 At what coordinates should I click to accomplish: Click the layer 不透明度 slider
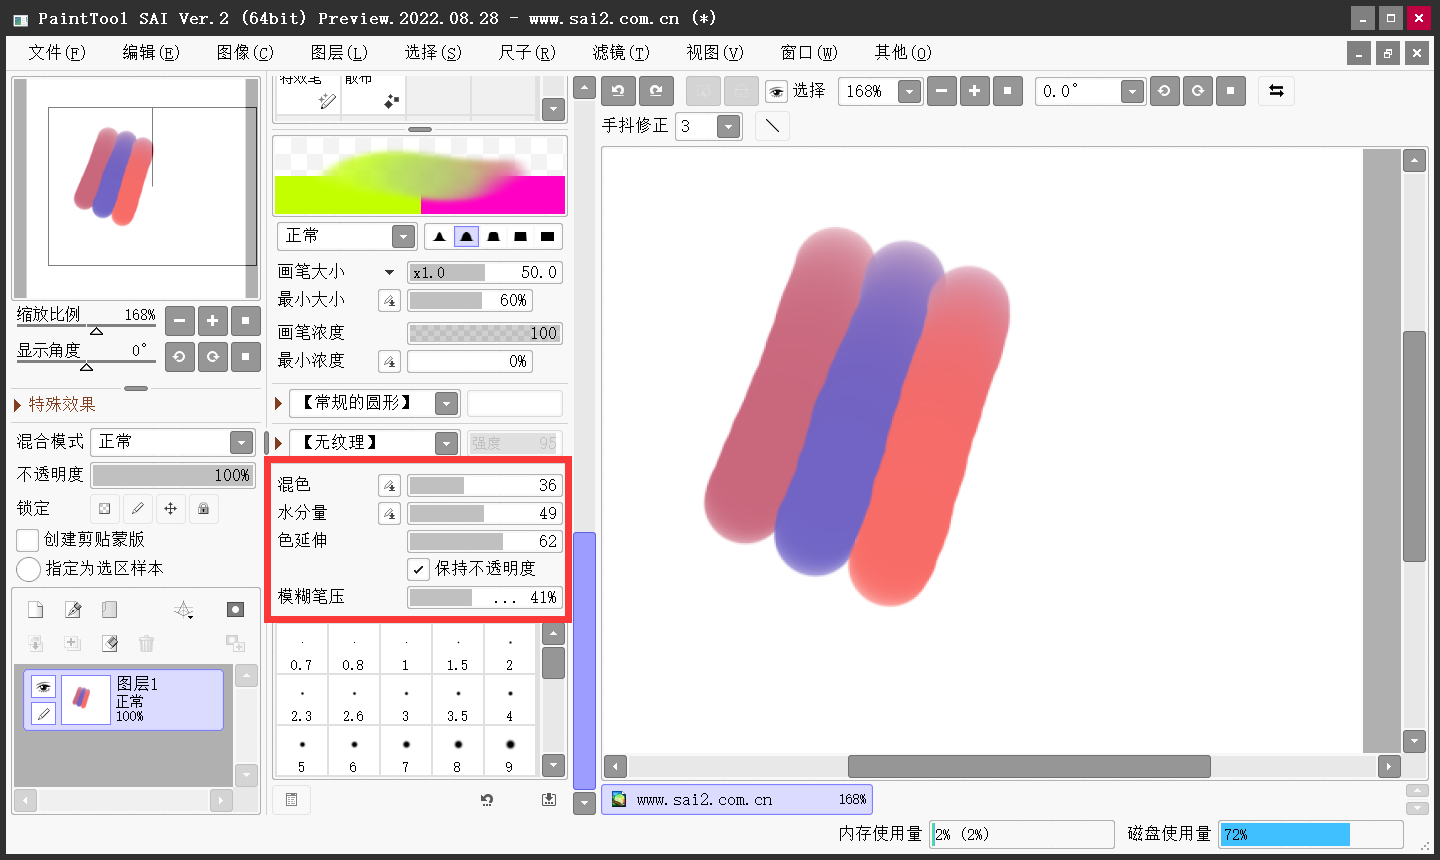(173, 475)
